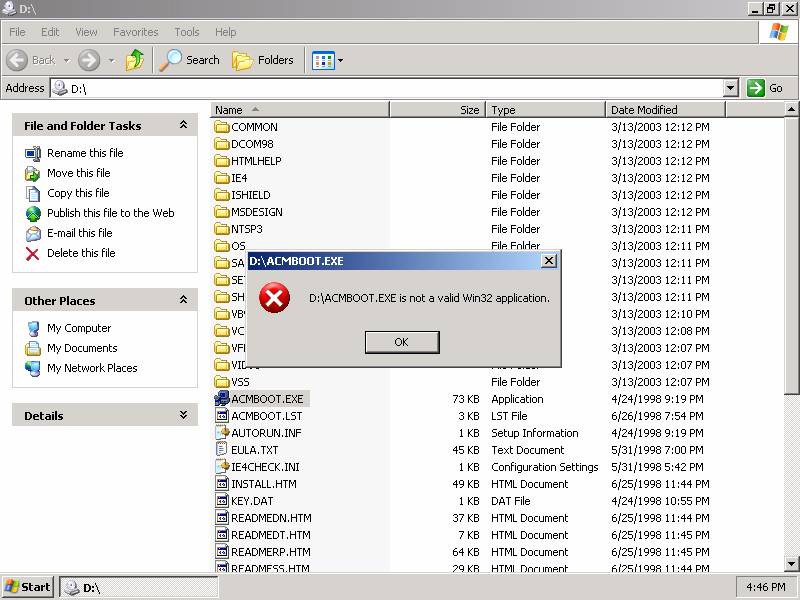The width and height of the screenshot is (800, 600).
Task: Open the Windows Start menu
Action: [x=28, y=587]
